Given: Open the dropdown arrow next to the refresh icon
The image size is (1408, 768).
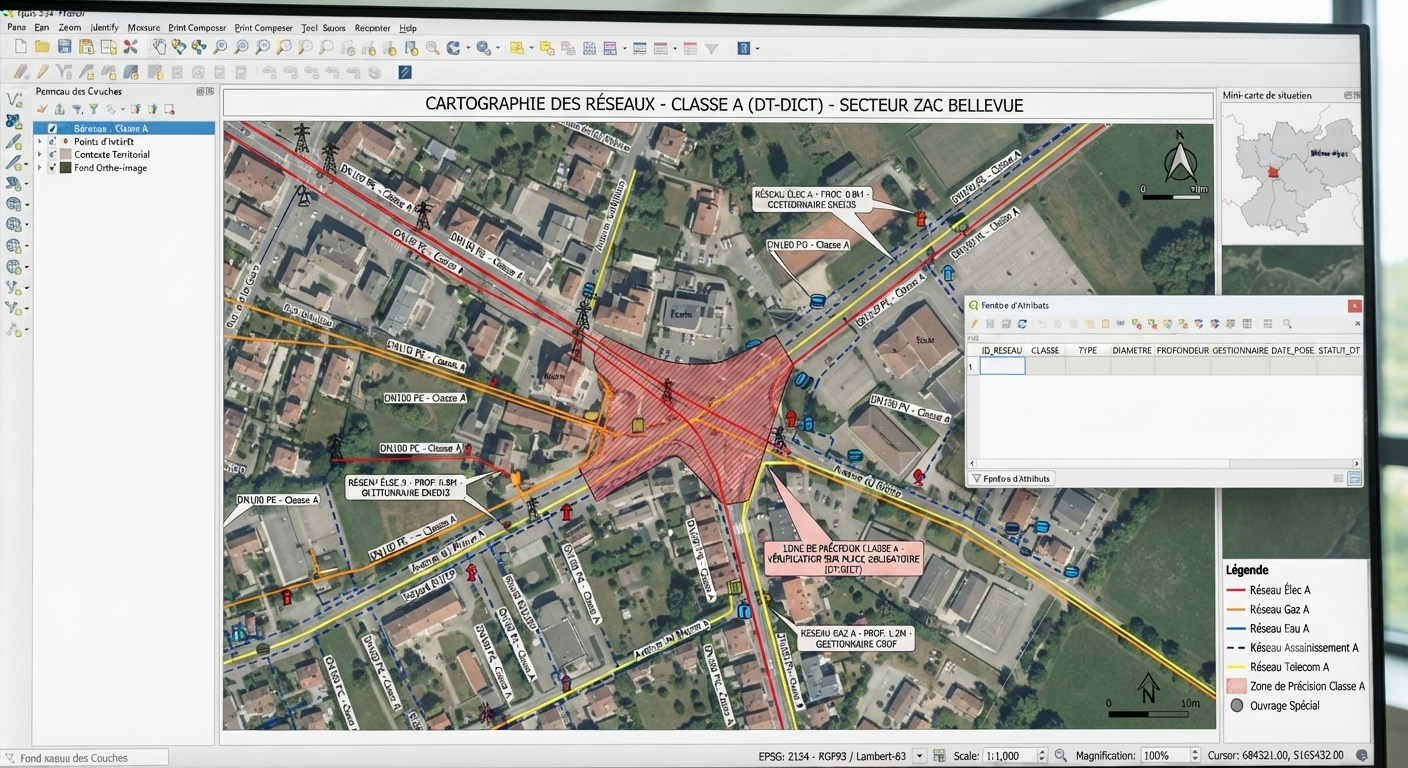Looking at the screenshot, I should 468,48.
